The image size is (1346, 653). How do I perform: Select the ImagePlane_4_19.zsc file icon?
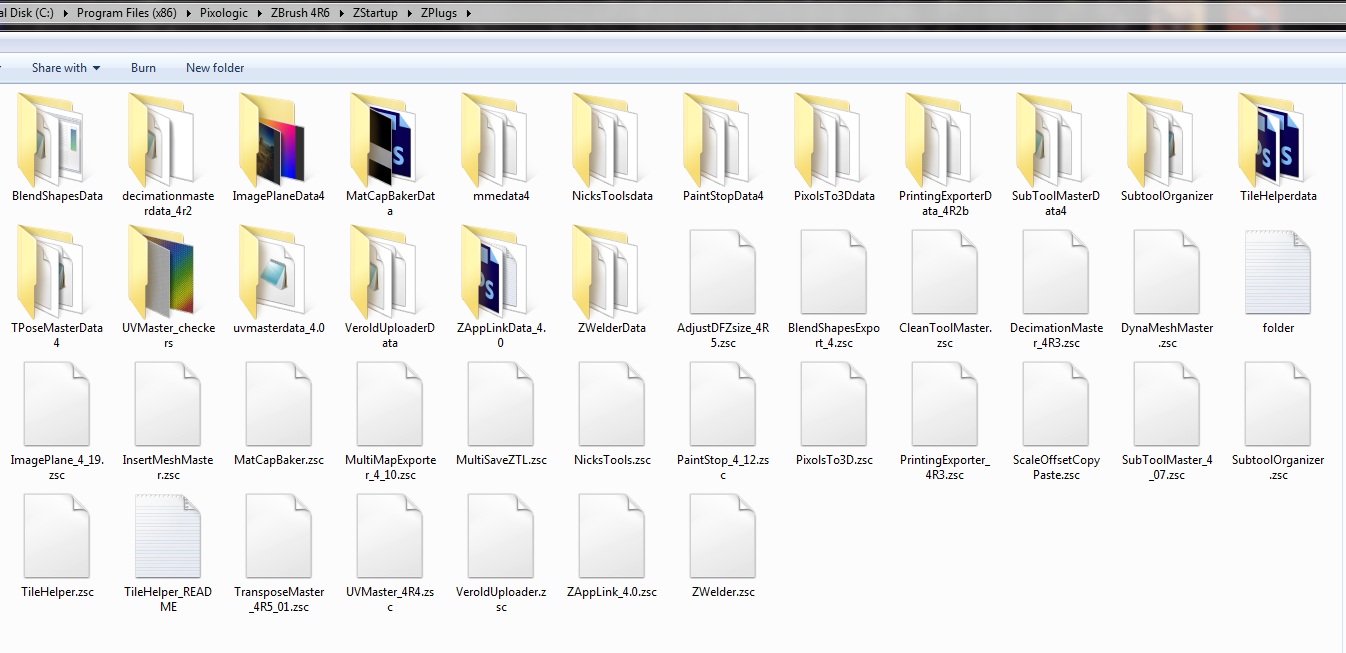coord(57,404)
